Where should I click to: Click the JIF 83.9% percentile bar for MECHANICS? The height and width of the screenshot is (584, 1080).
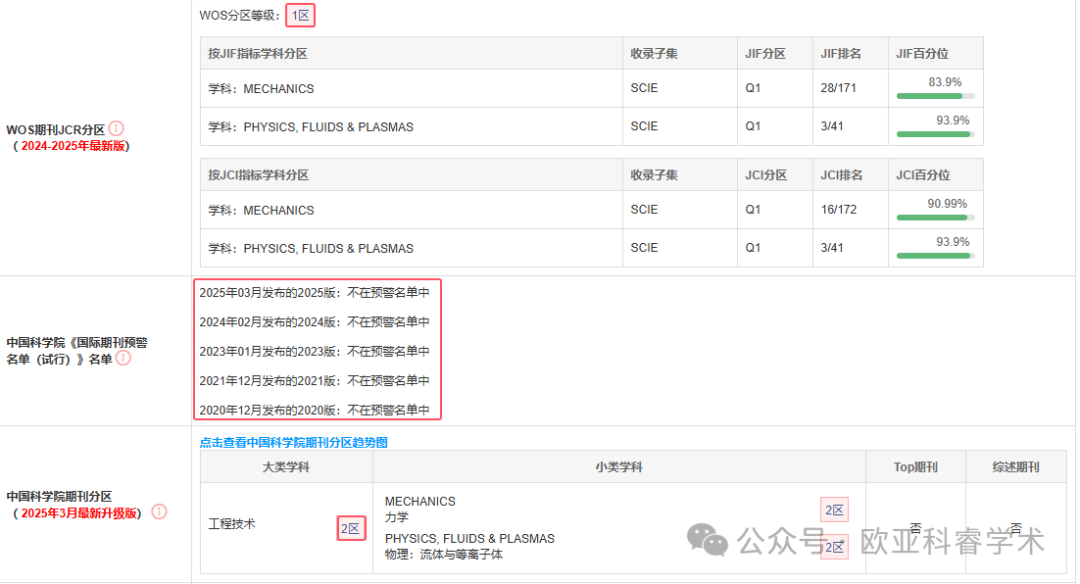click(935, 96)
